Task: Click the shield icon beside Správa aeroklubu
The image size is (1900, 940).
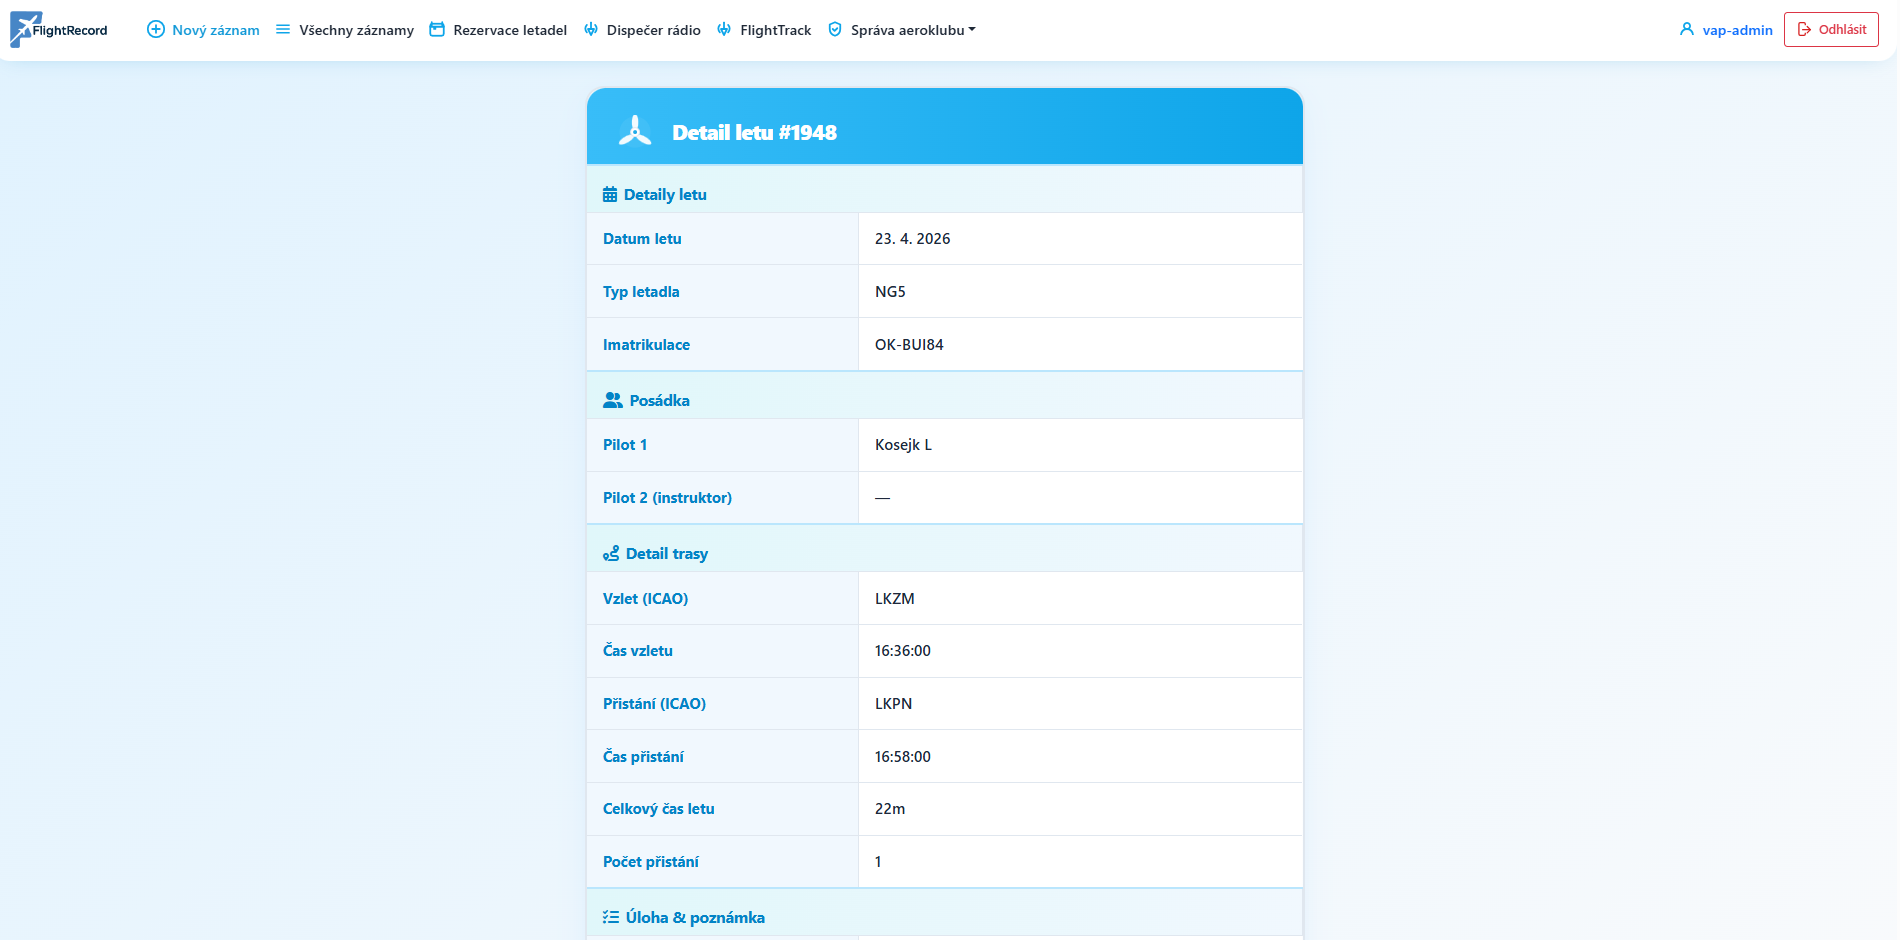Action: tap(835, 30)
